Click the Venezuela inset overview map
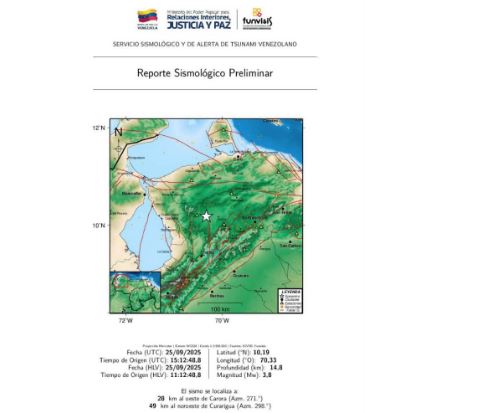 (135, 292)
